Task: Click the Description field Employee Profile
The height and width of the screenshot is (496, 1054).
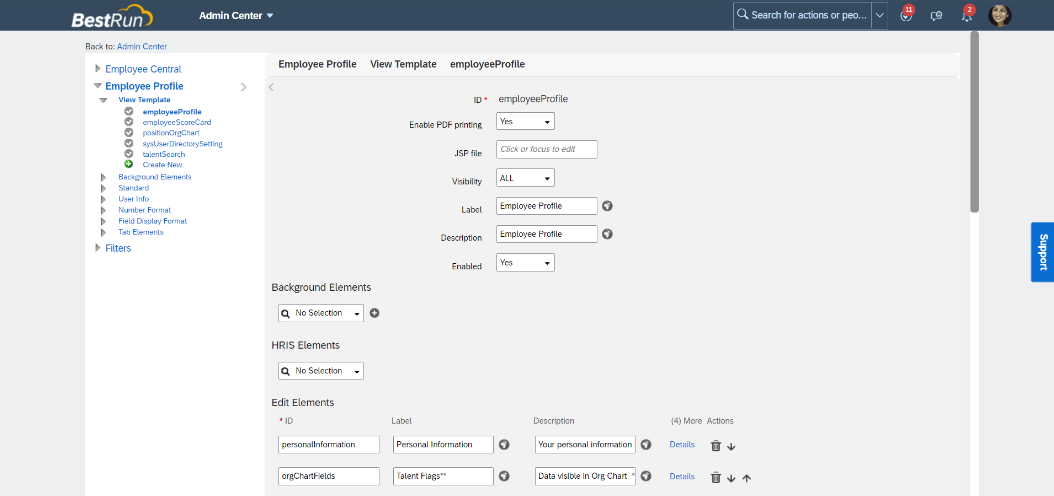Action: (546, 234)
